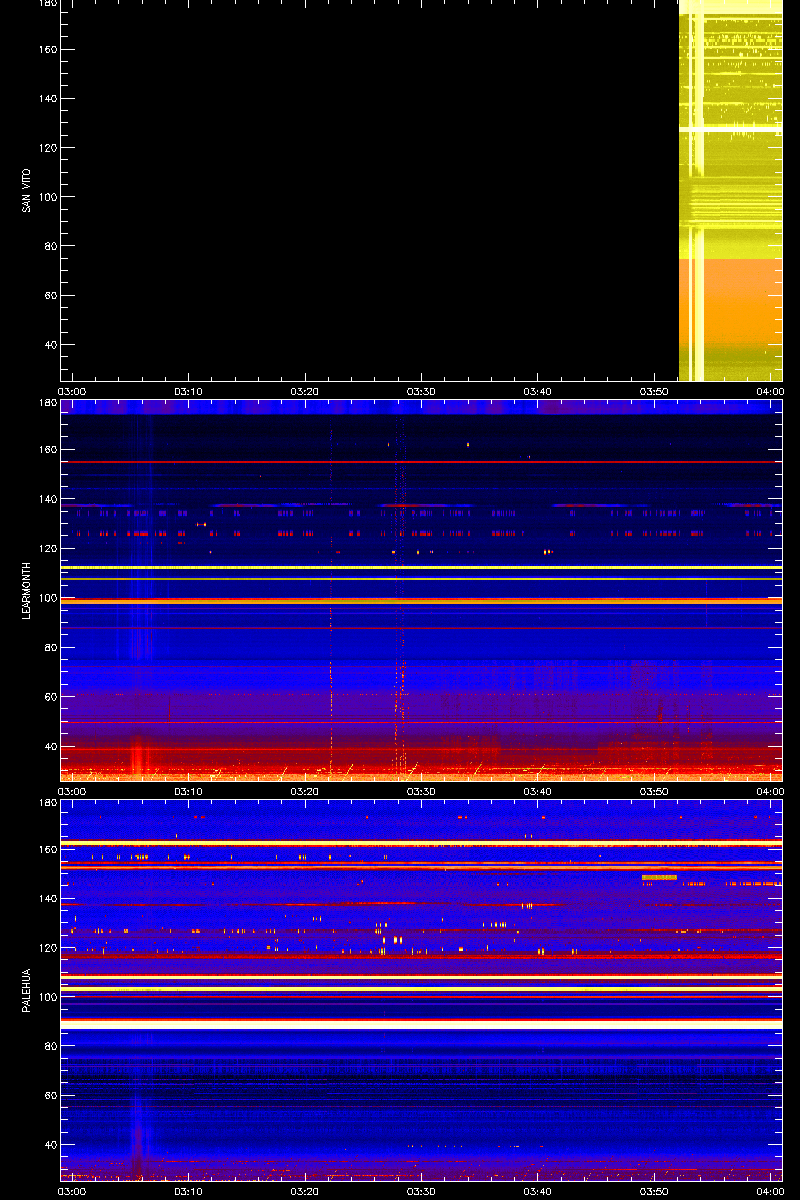Click the orange data block in the San Vito spectrogram
This screenshot has width=800, height=1200.
click(x=730, y=303)
